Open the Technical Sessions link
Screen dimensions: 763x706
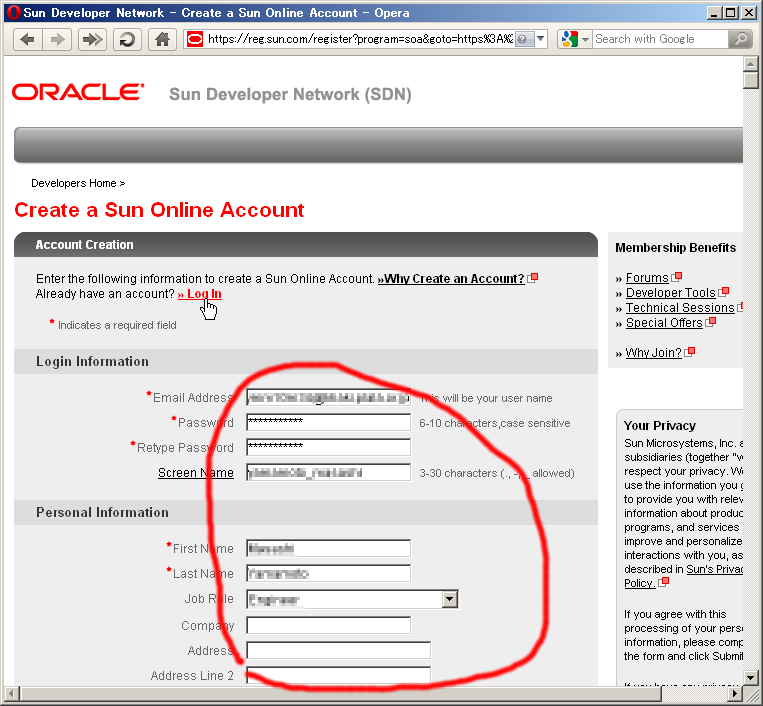click(x=680, y=308)
